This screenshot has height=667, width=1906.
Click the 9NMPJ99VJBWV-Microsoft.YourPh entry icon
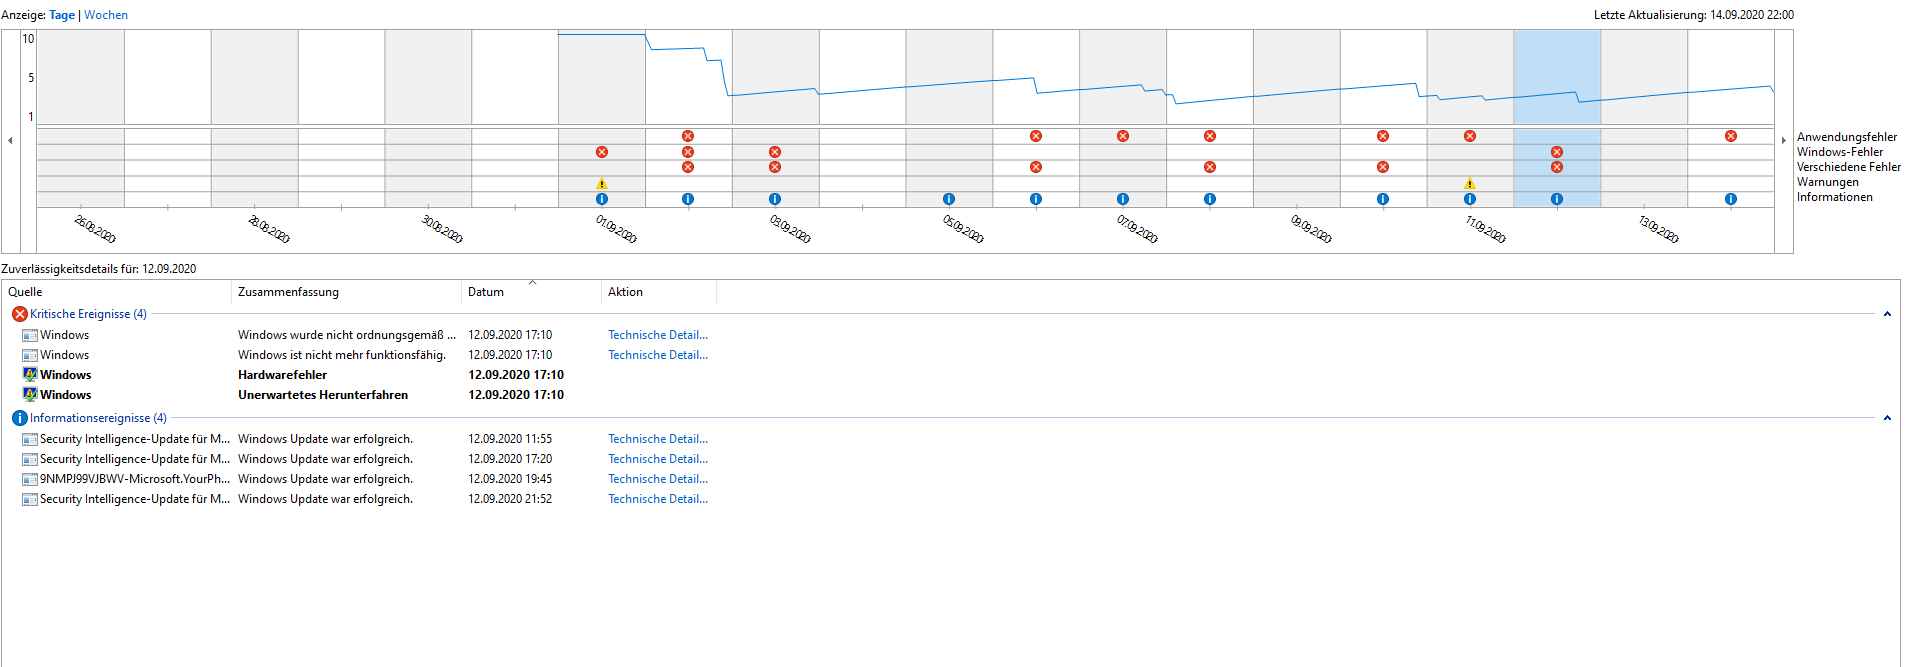pyautogui.click(x=29, y=478)
